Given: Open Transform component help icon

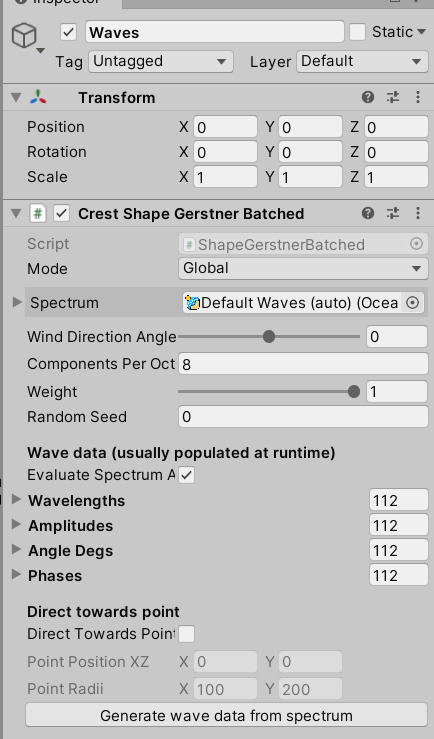Looking at the screenshot, I should pyautogui.click(x=368, y=97).
